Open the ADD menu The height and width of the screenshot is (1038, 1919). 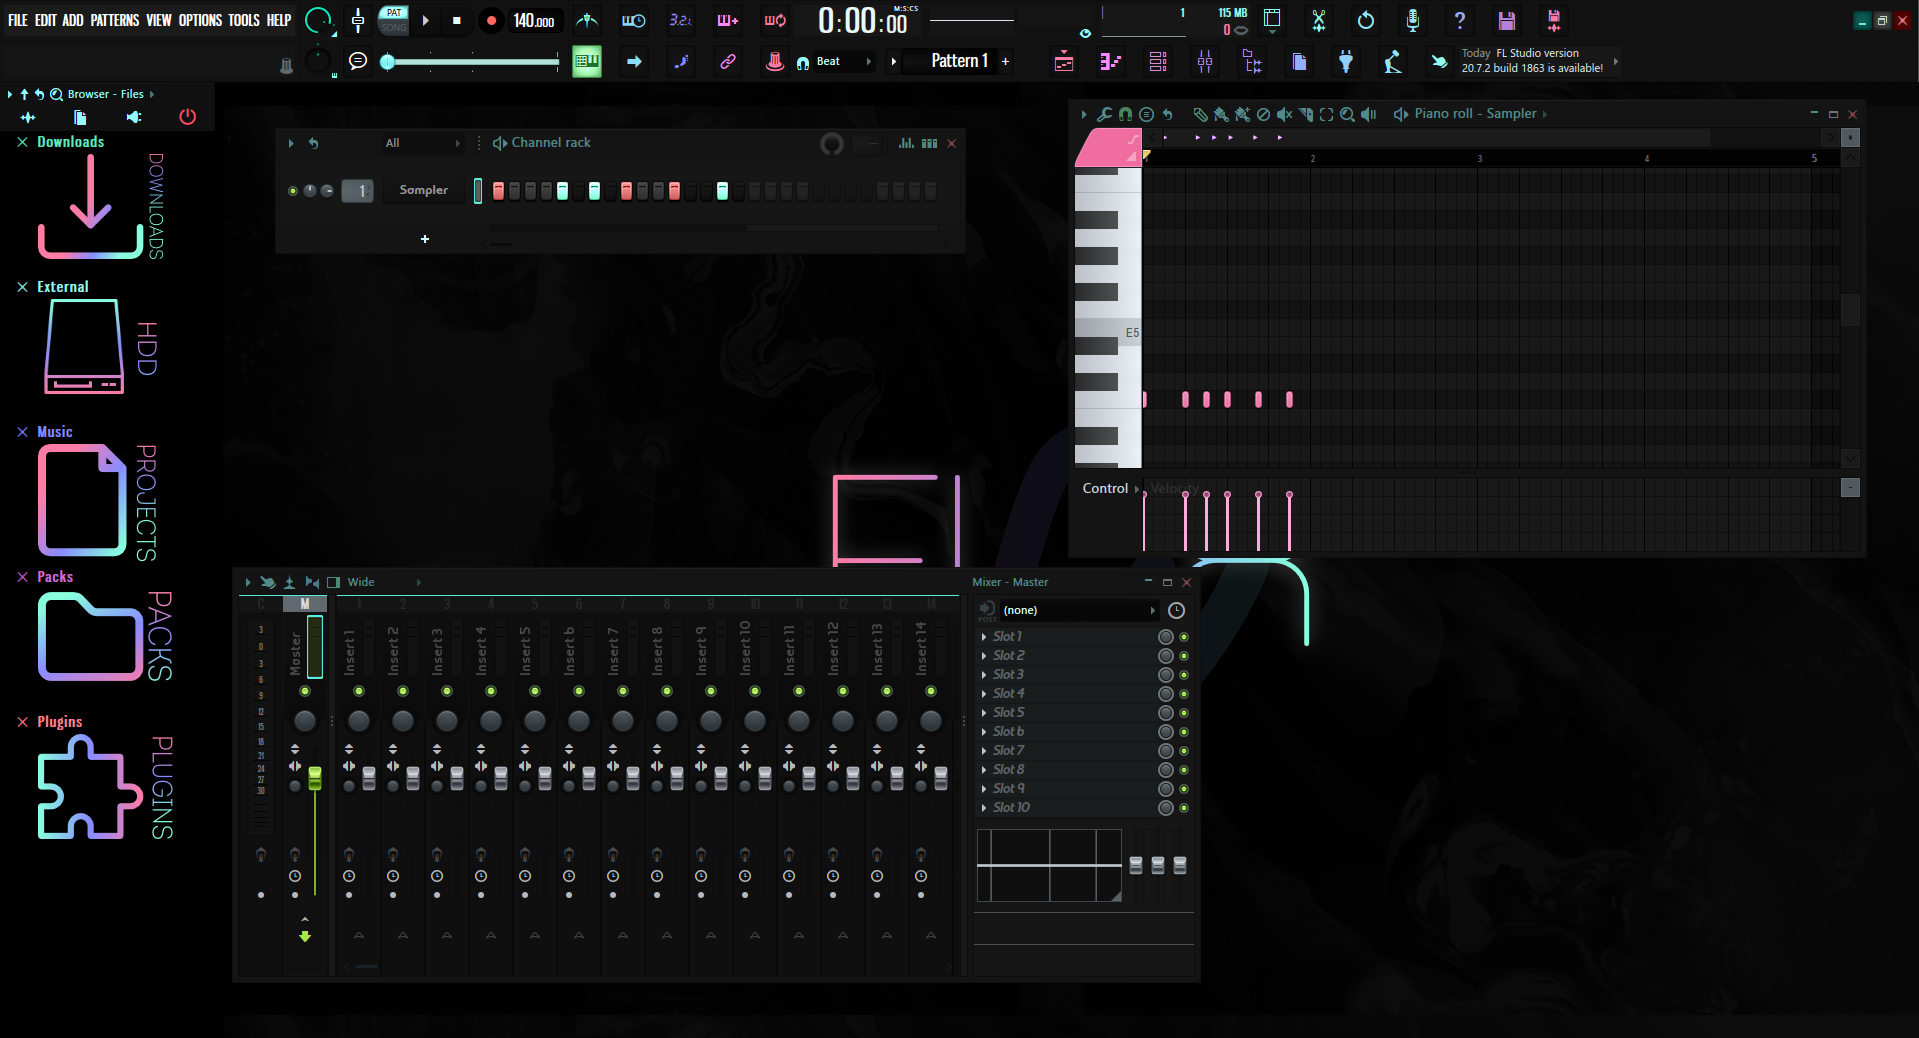(73, 20)
